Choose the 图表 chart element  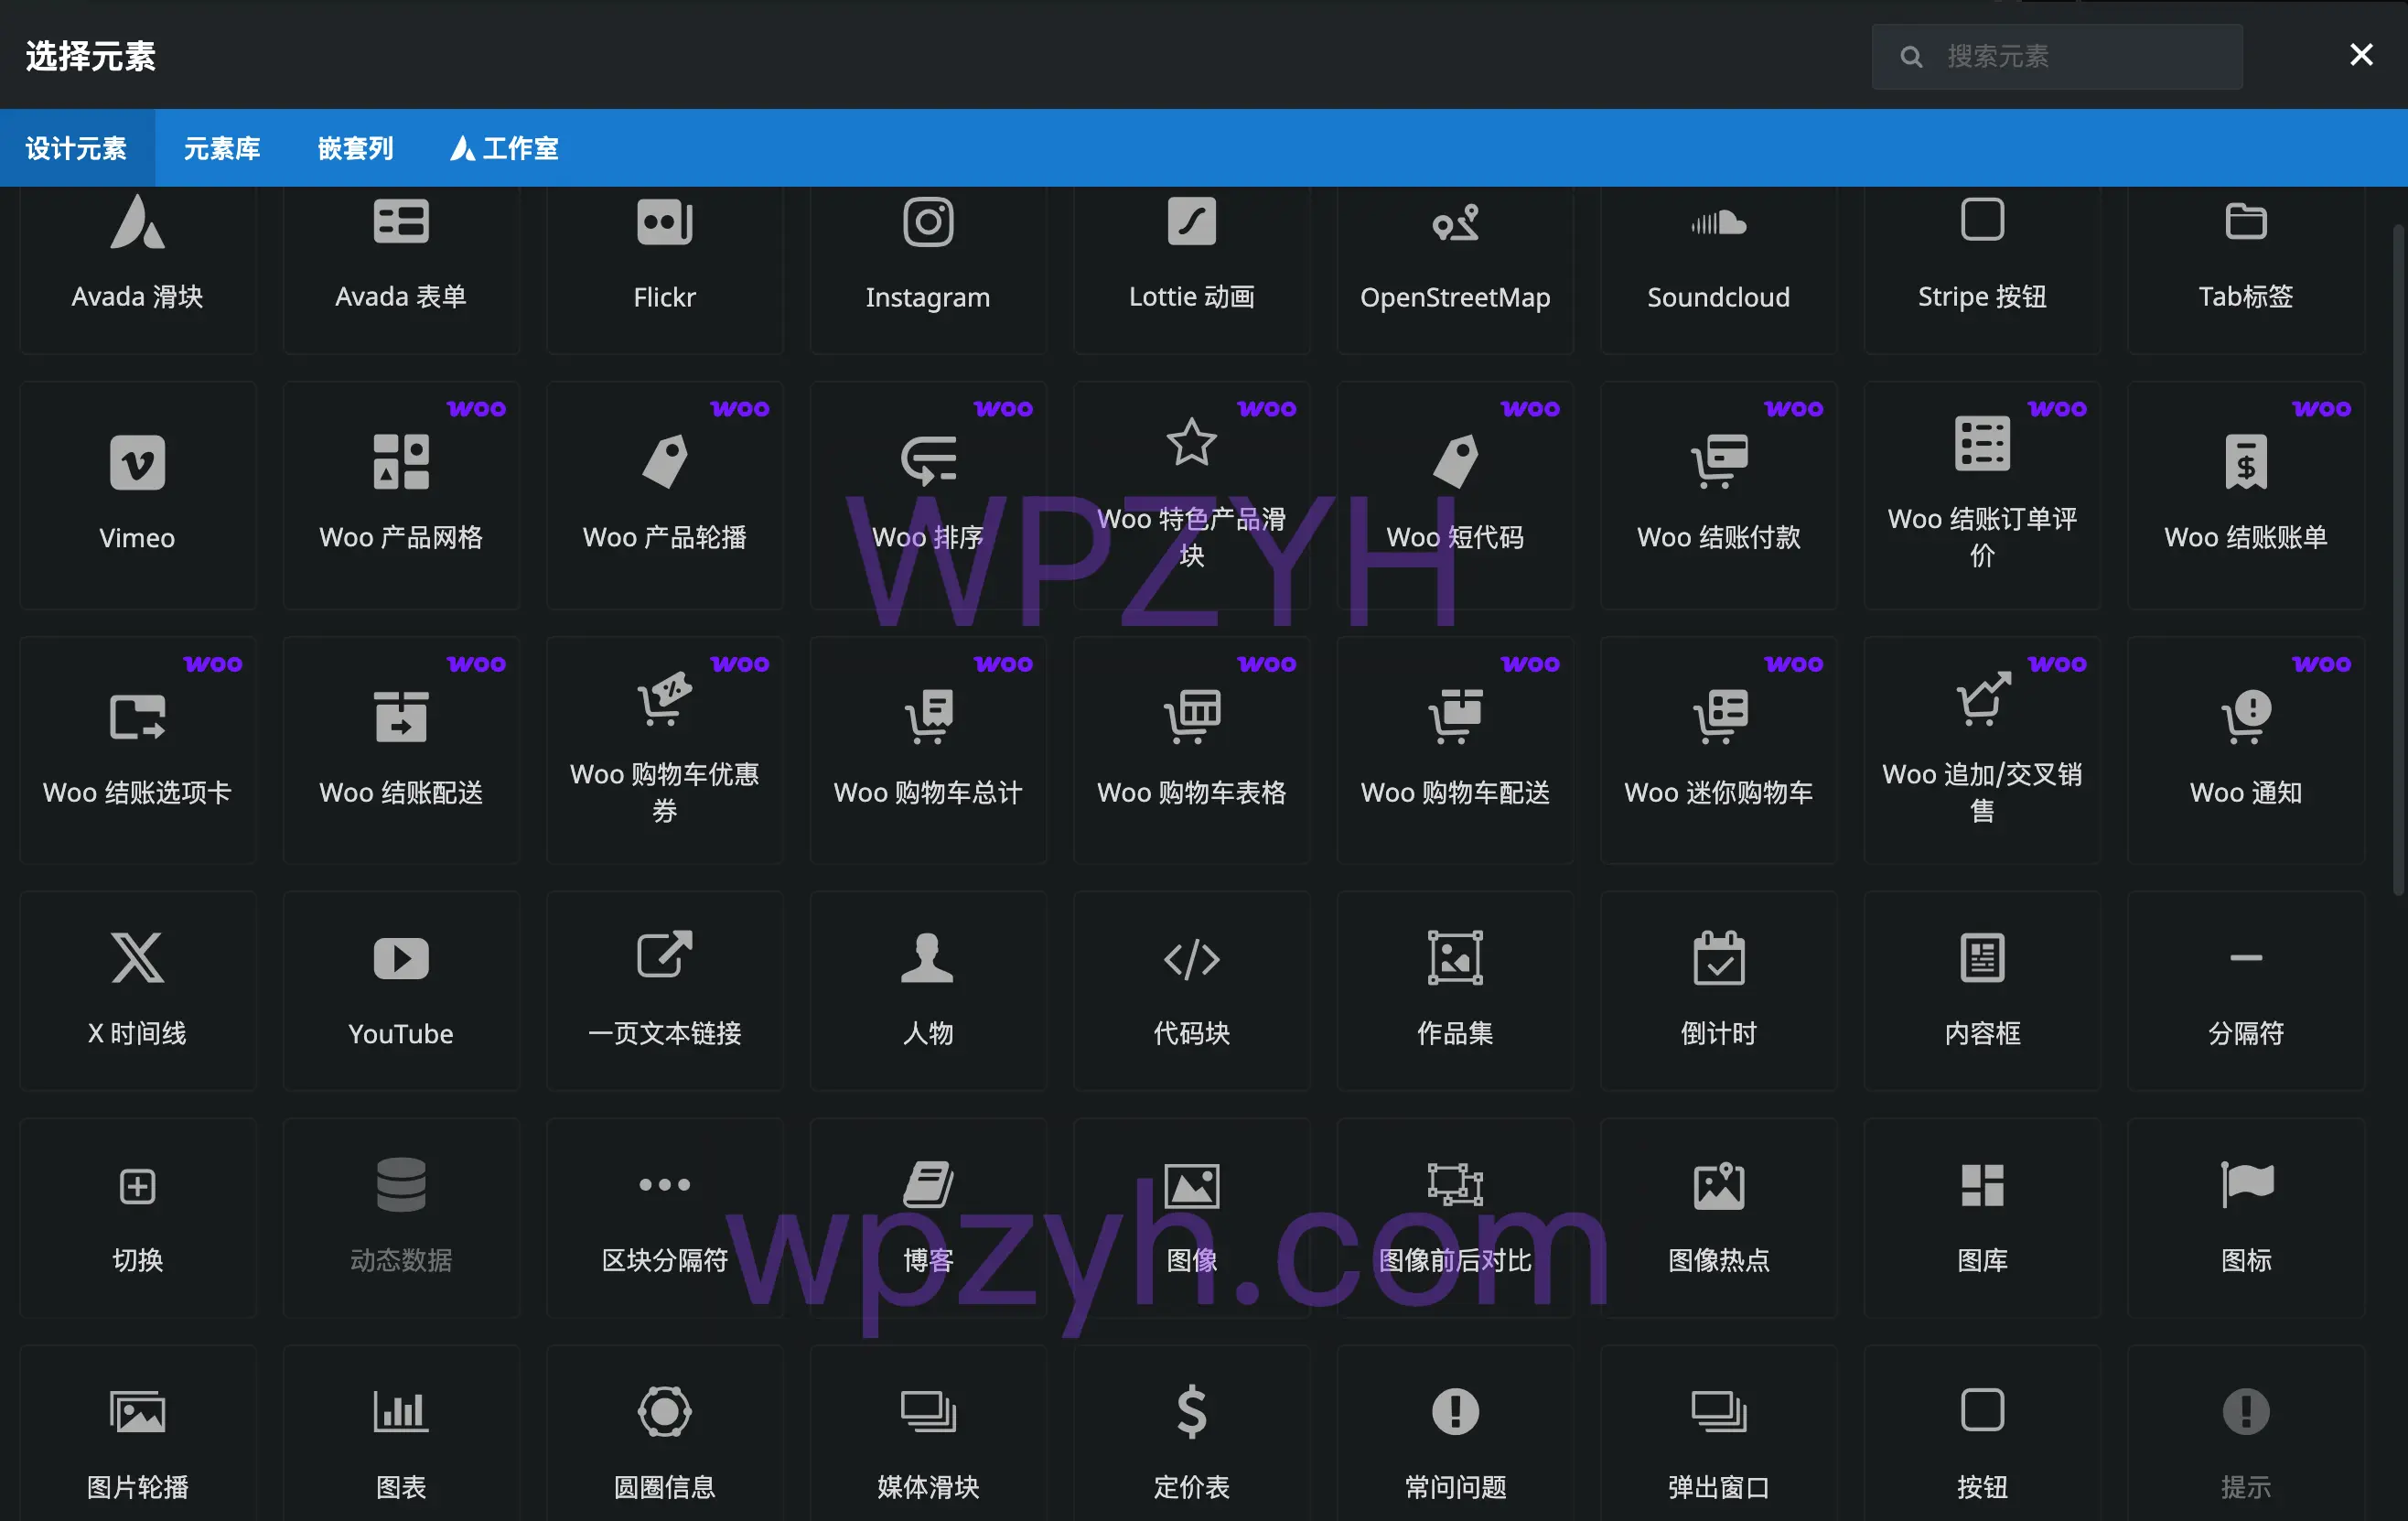tap(401, 1434)
